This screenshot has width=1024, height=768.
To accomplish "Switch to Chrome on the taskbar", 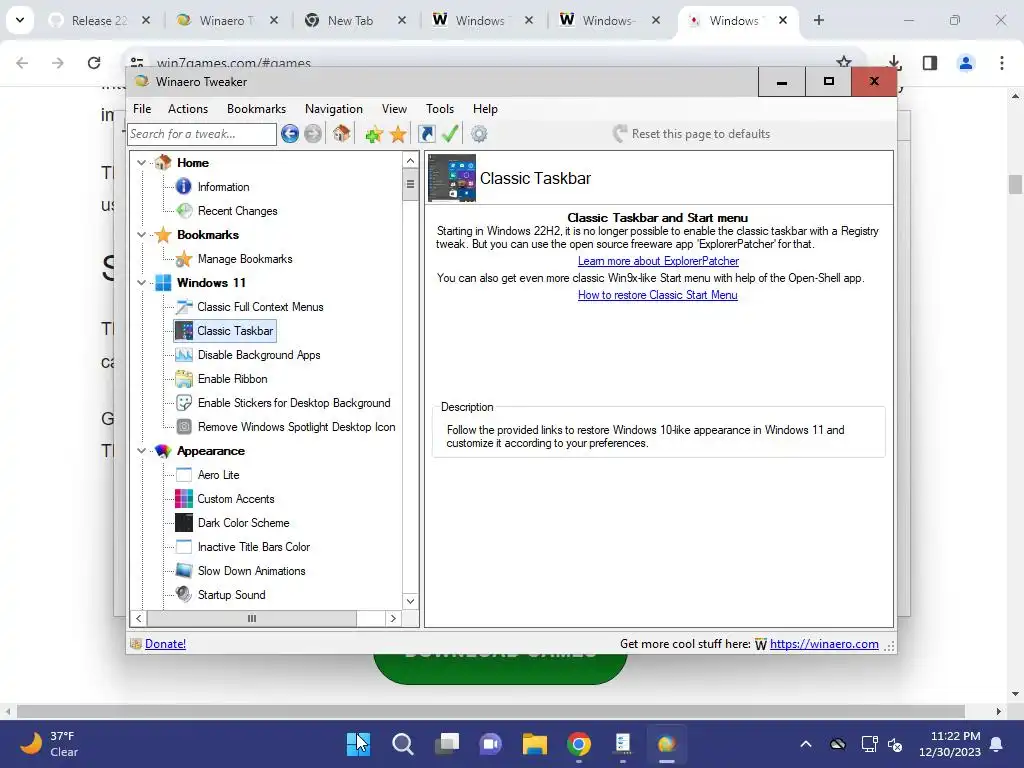I will click(x=579, y=744).
